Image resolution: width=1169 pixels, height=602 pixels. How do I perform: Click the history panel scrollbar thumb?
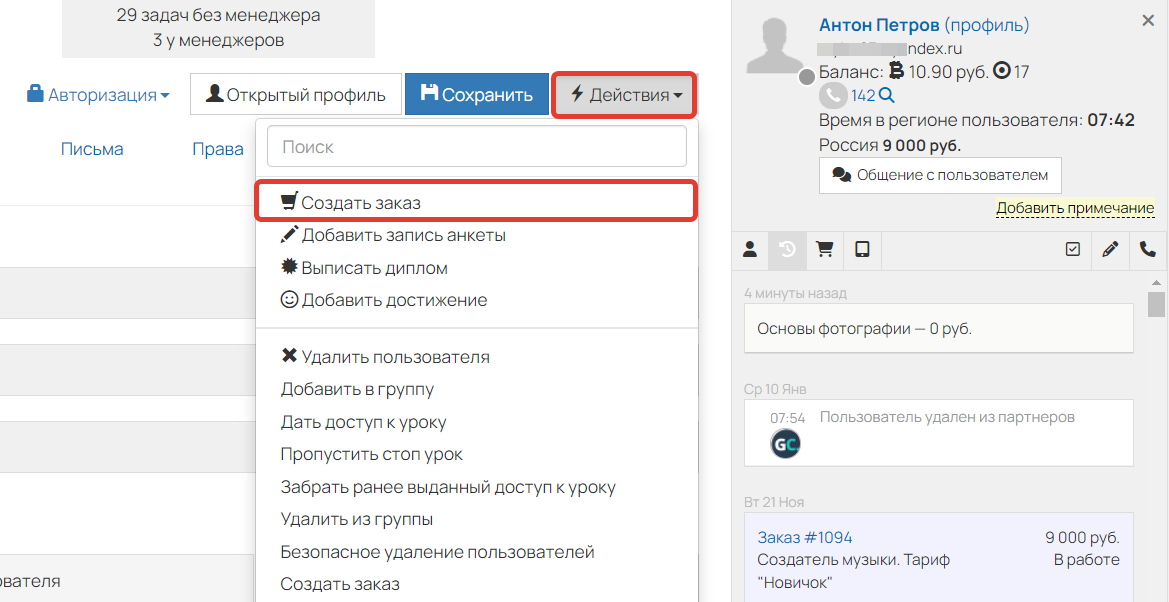(x=1156, y=305)
